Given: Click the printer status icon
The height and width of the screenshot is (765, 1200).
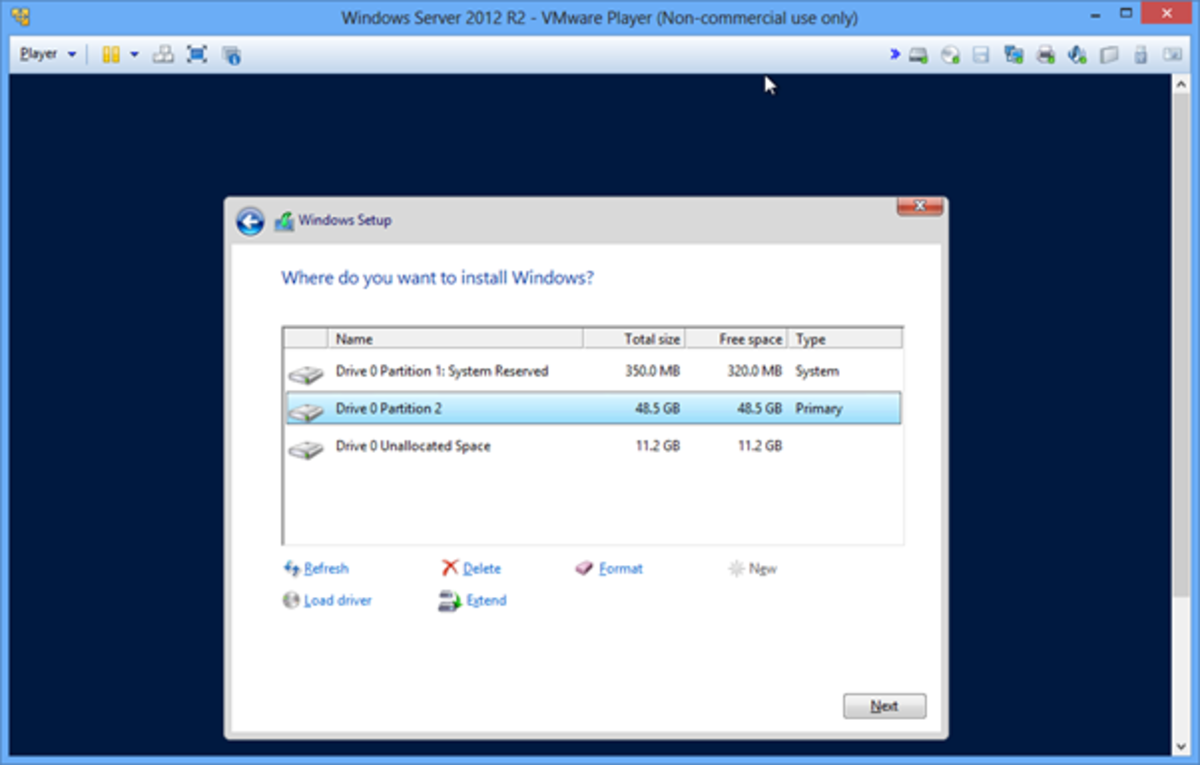Looking at the screenshot, I should point(1045,55).
